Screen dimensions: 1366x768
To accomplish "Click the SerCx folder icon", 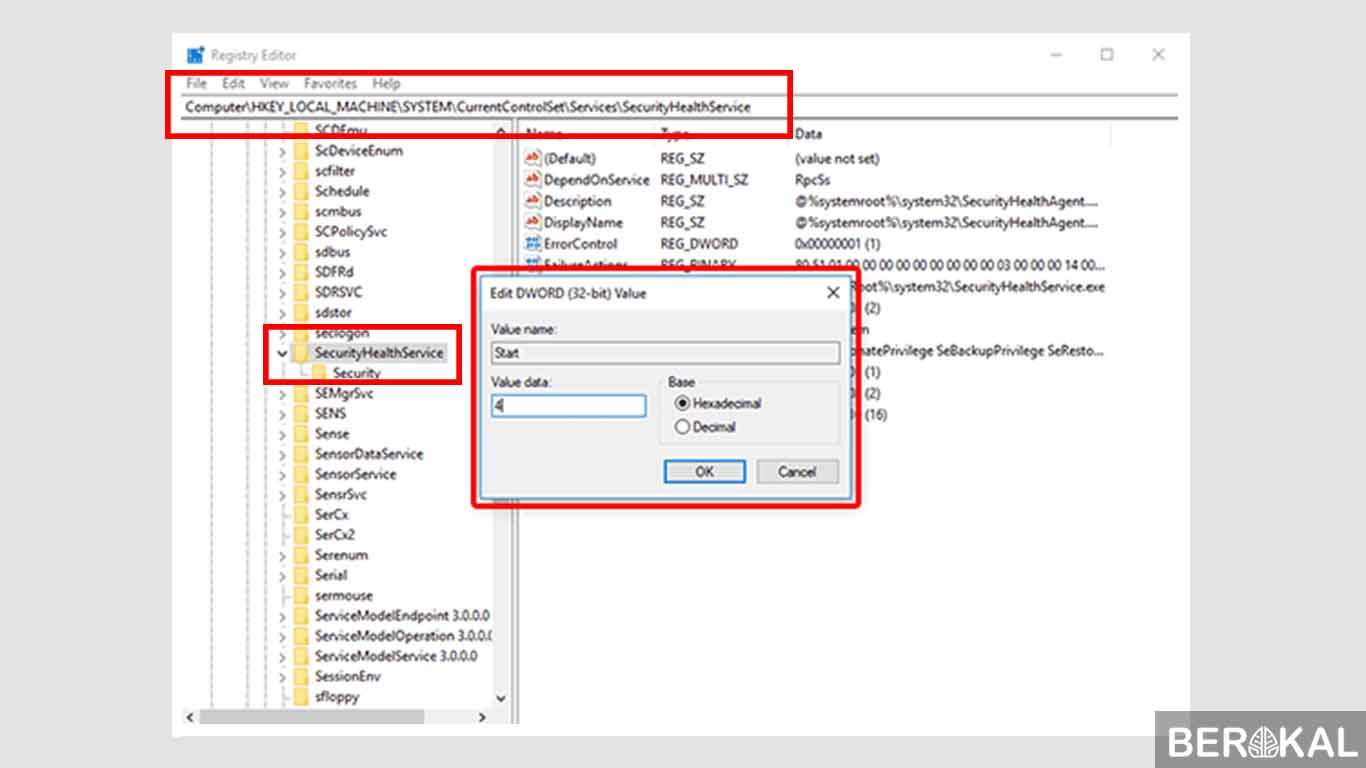I will pos(301,515).
